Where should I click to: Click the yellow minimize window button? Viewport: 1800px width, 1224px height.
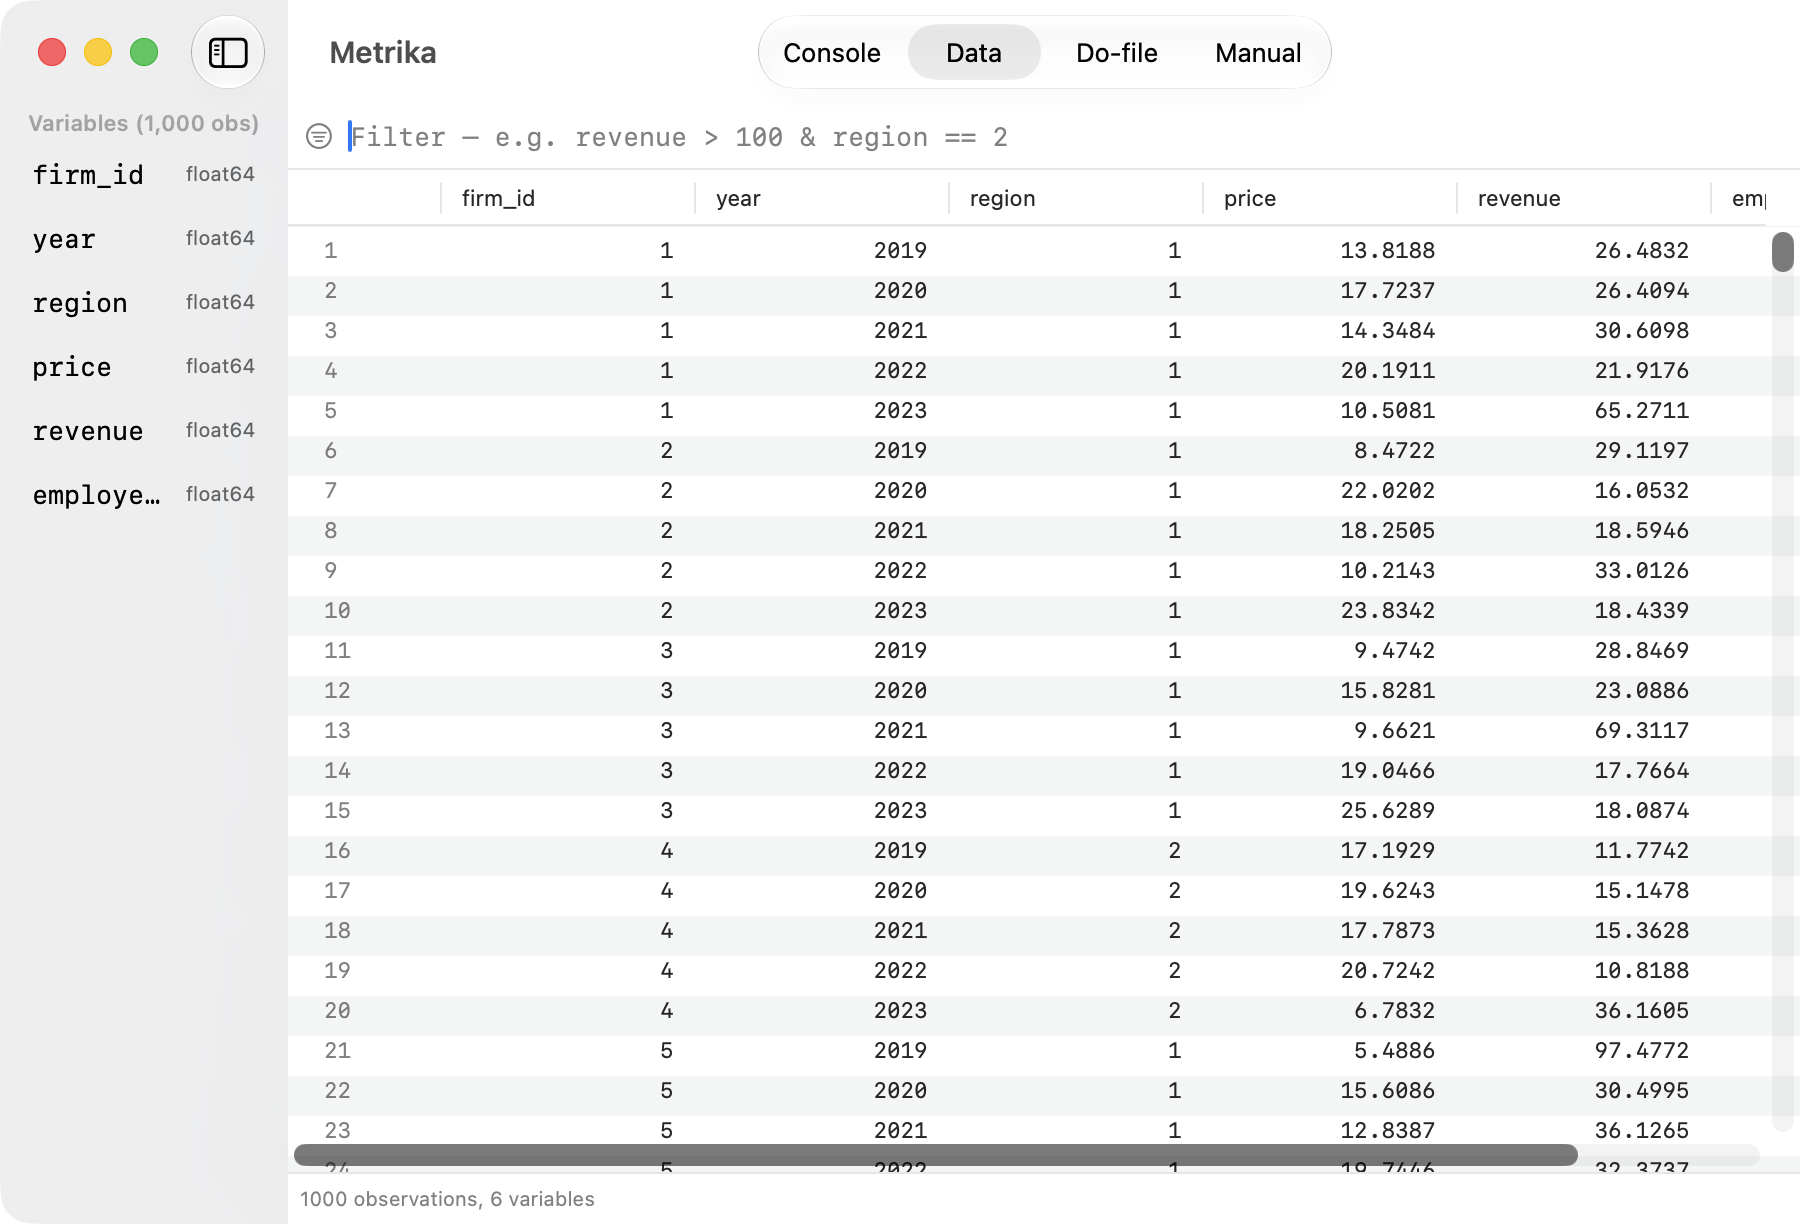98,52
